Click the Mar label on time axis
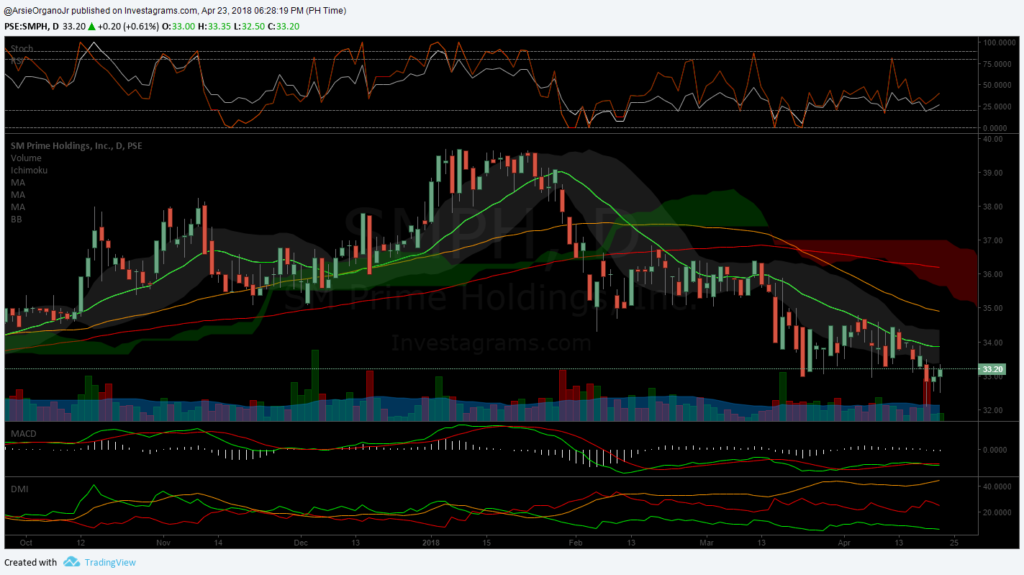Viewport: 1024px width, 575px height. 707,543
